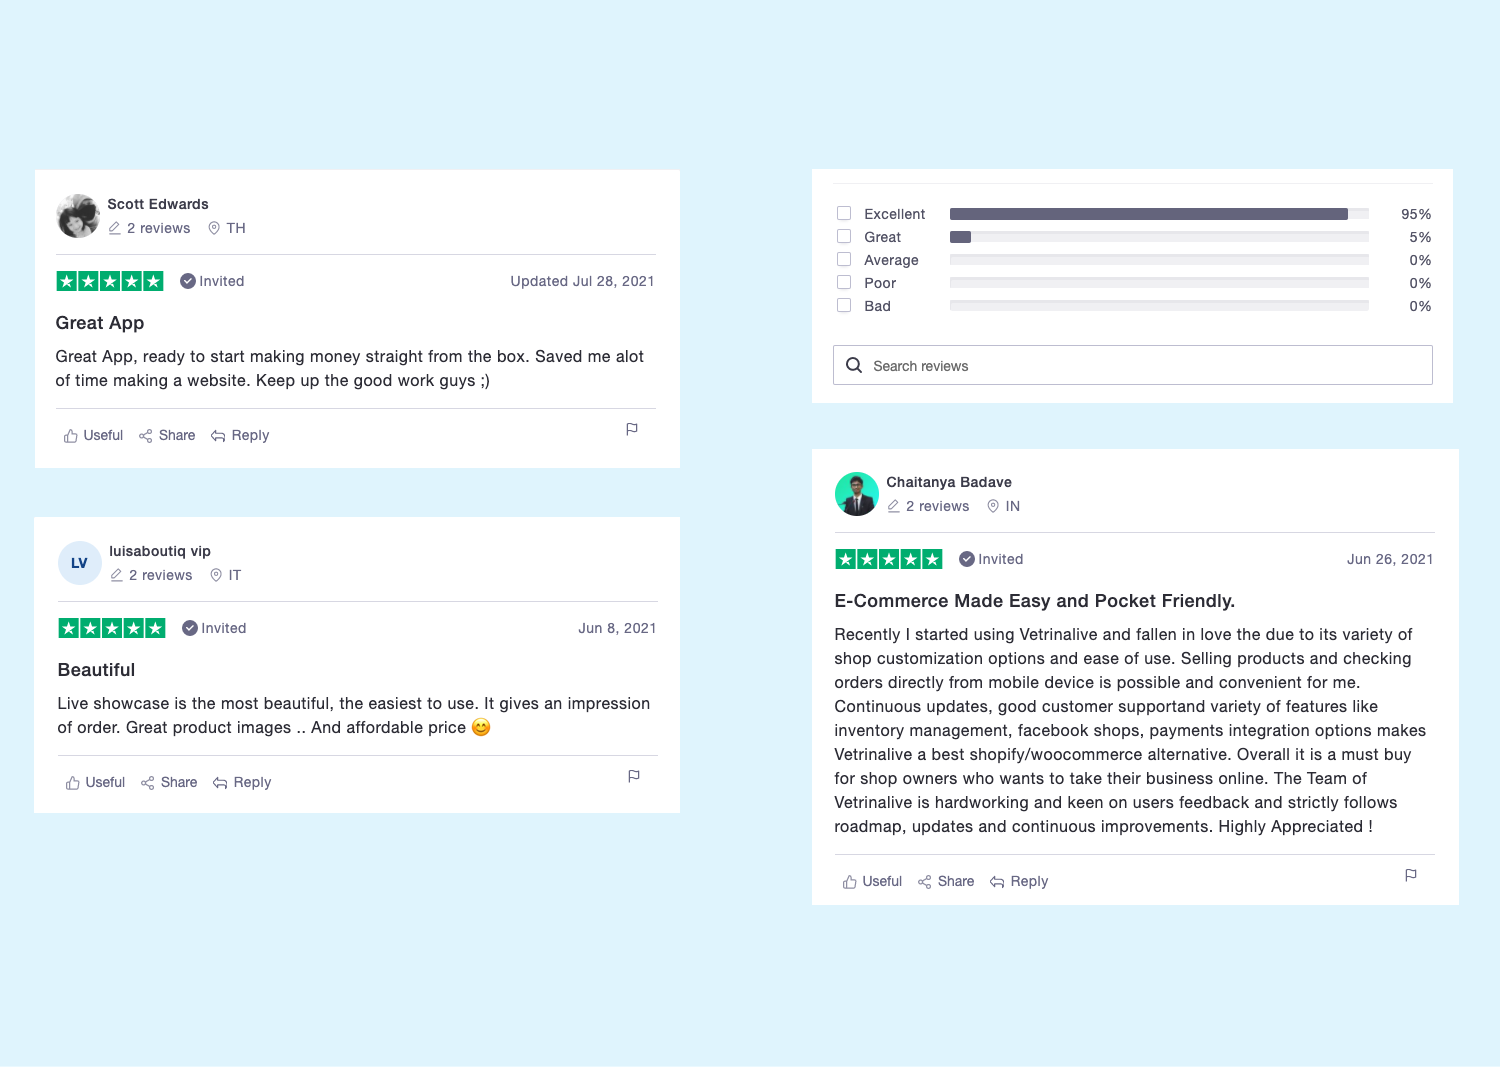Reply to the Great App review
The height and width of the screenshot is (1067, 1500).
coord(240,435)
